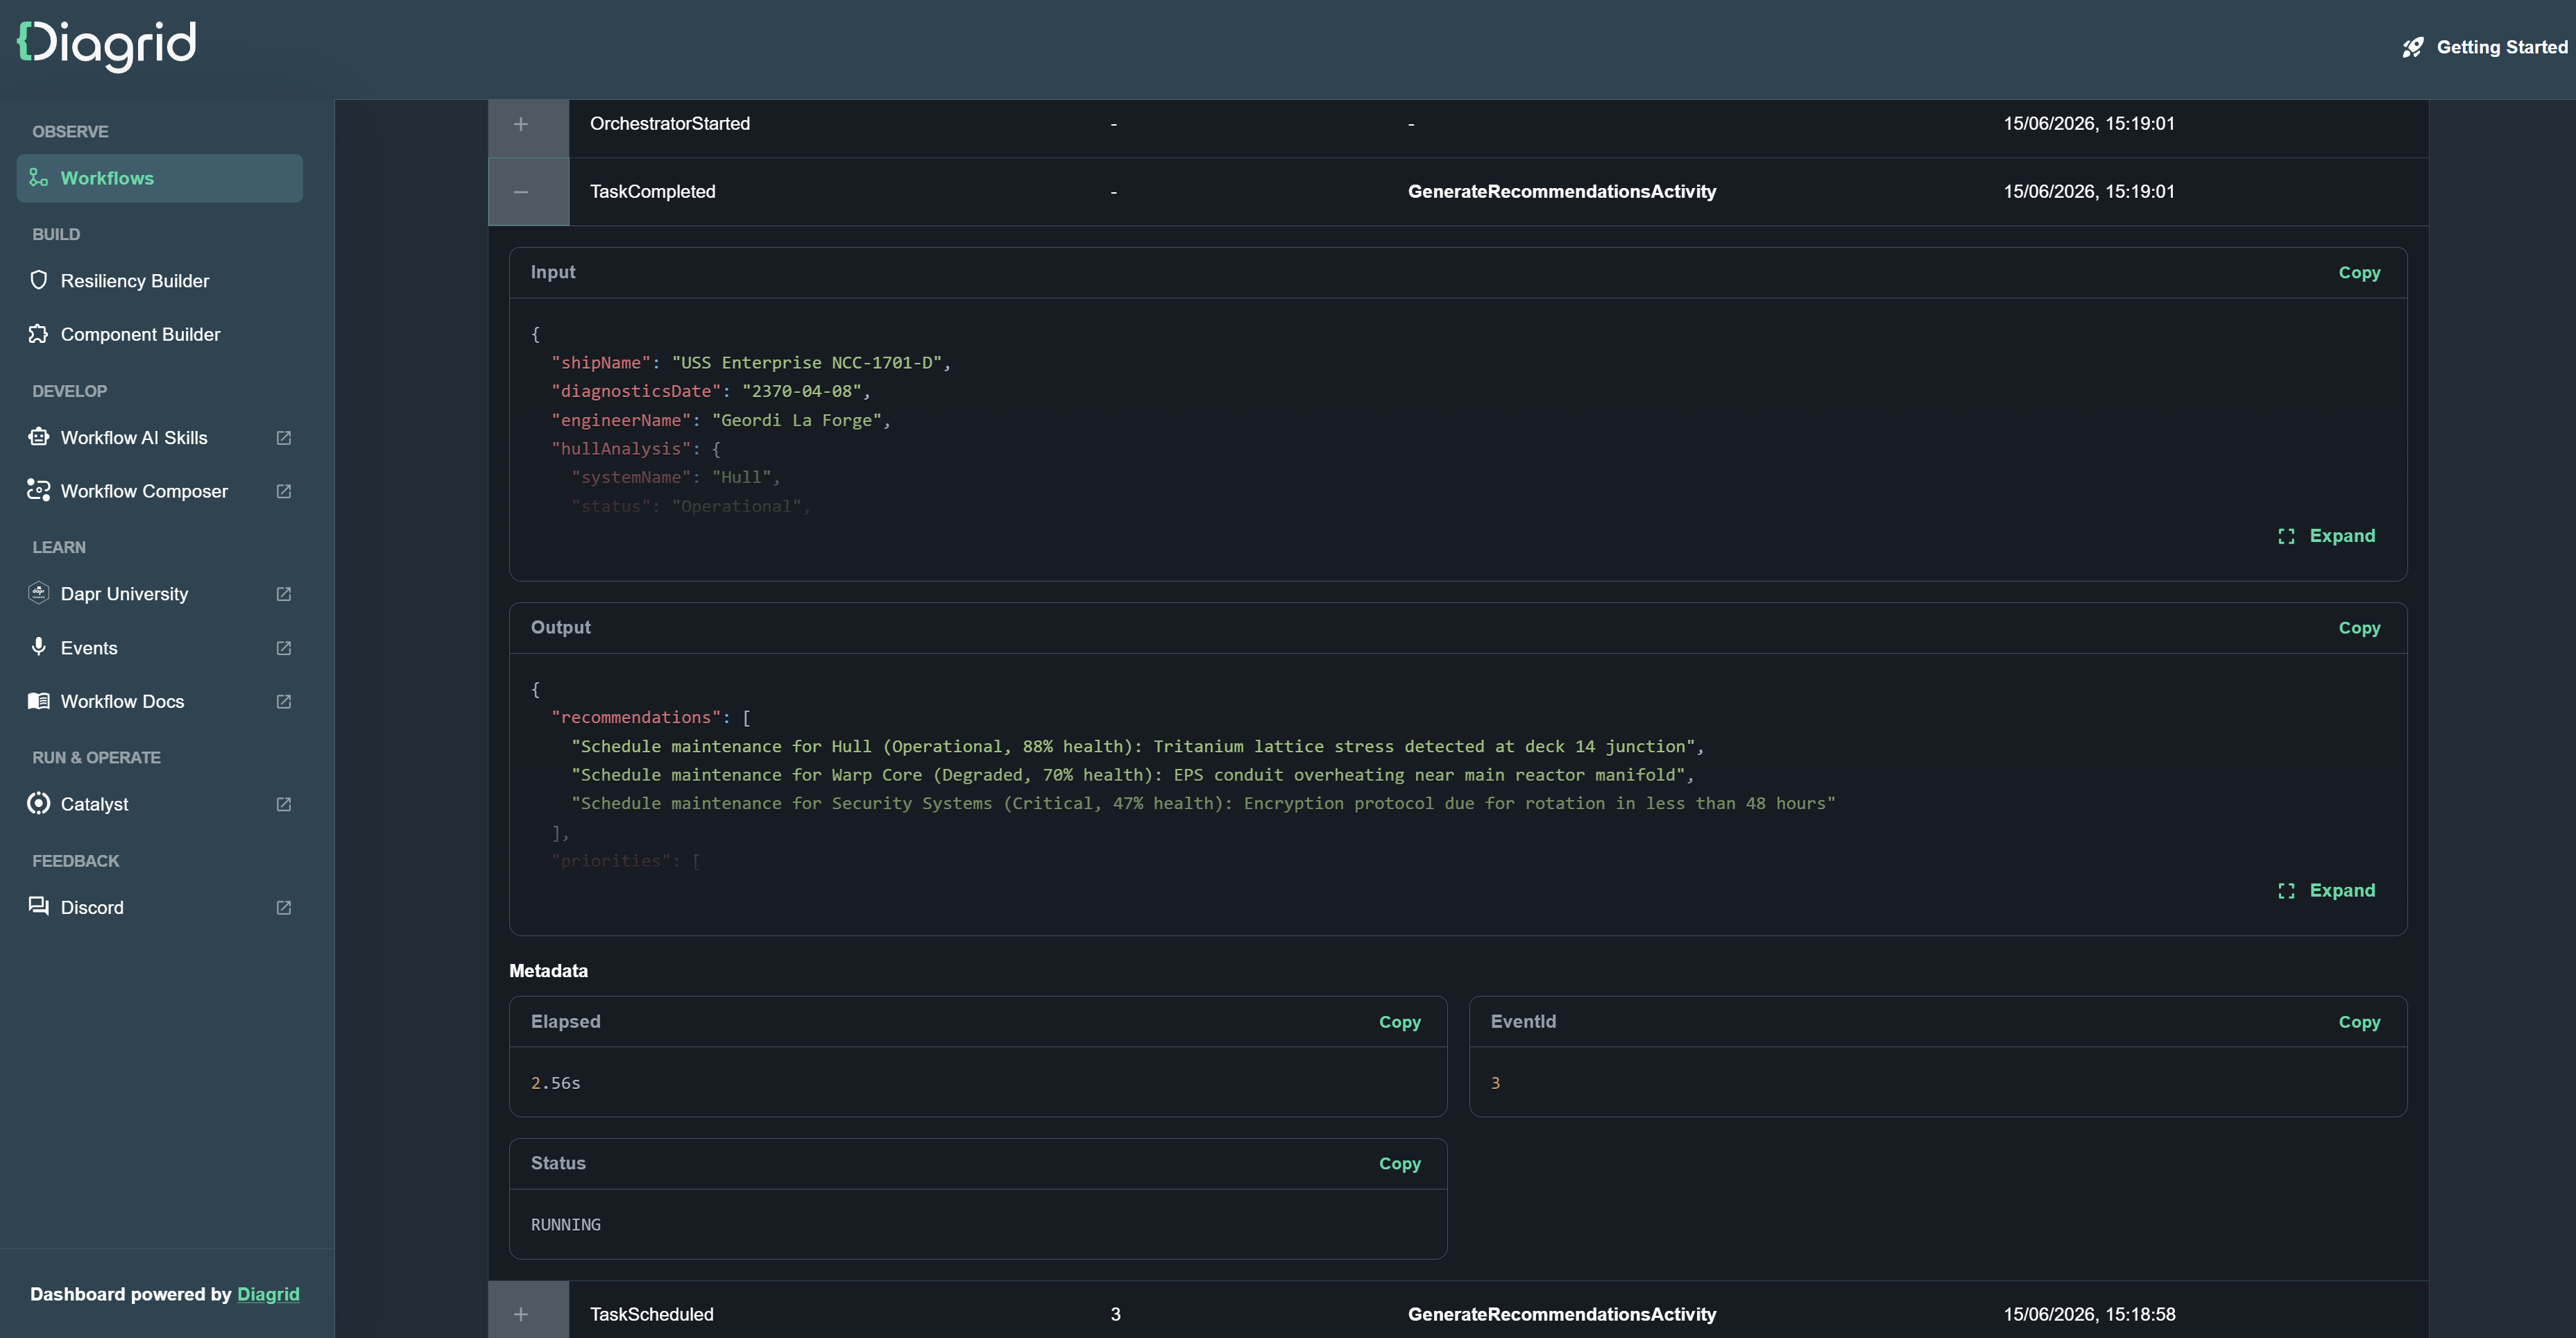Click the Workflow AI Skills robot icon
The width and height of the screenshot is (2576, 1338).
pos(38,437)
